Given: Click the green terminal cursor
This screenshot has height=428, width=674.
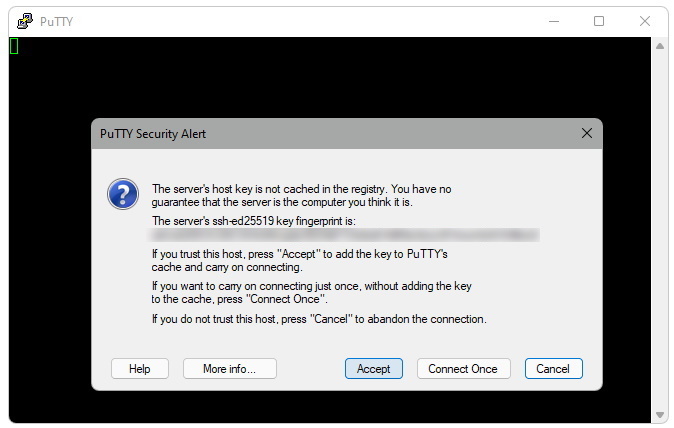Looking at the screenshot, I should (14, 46).
